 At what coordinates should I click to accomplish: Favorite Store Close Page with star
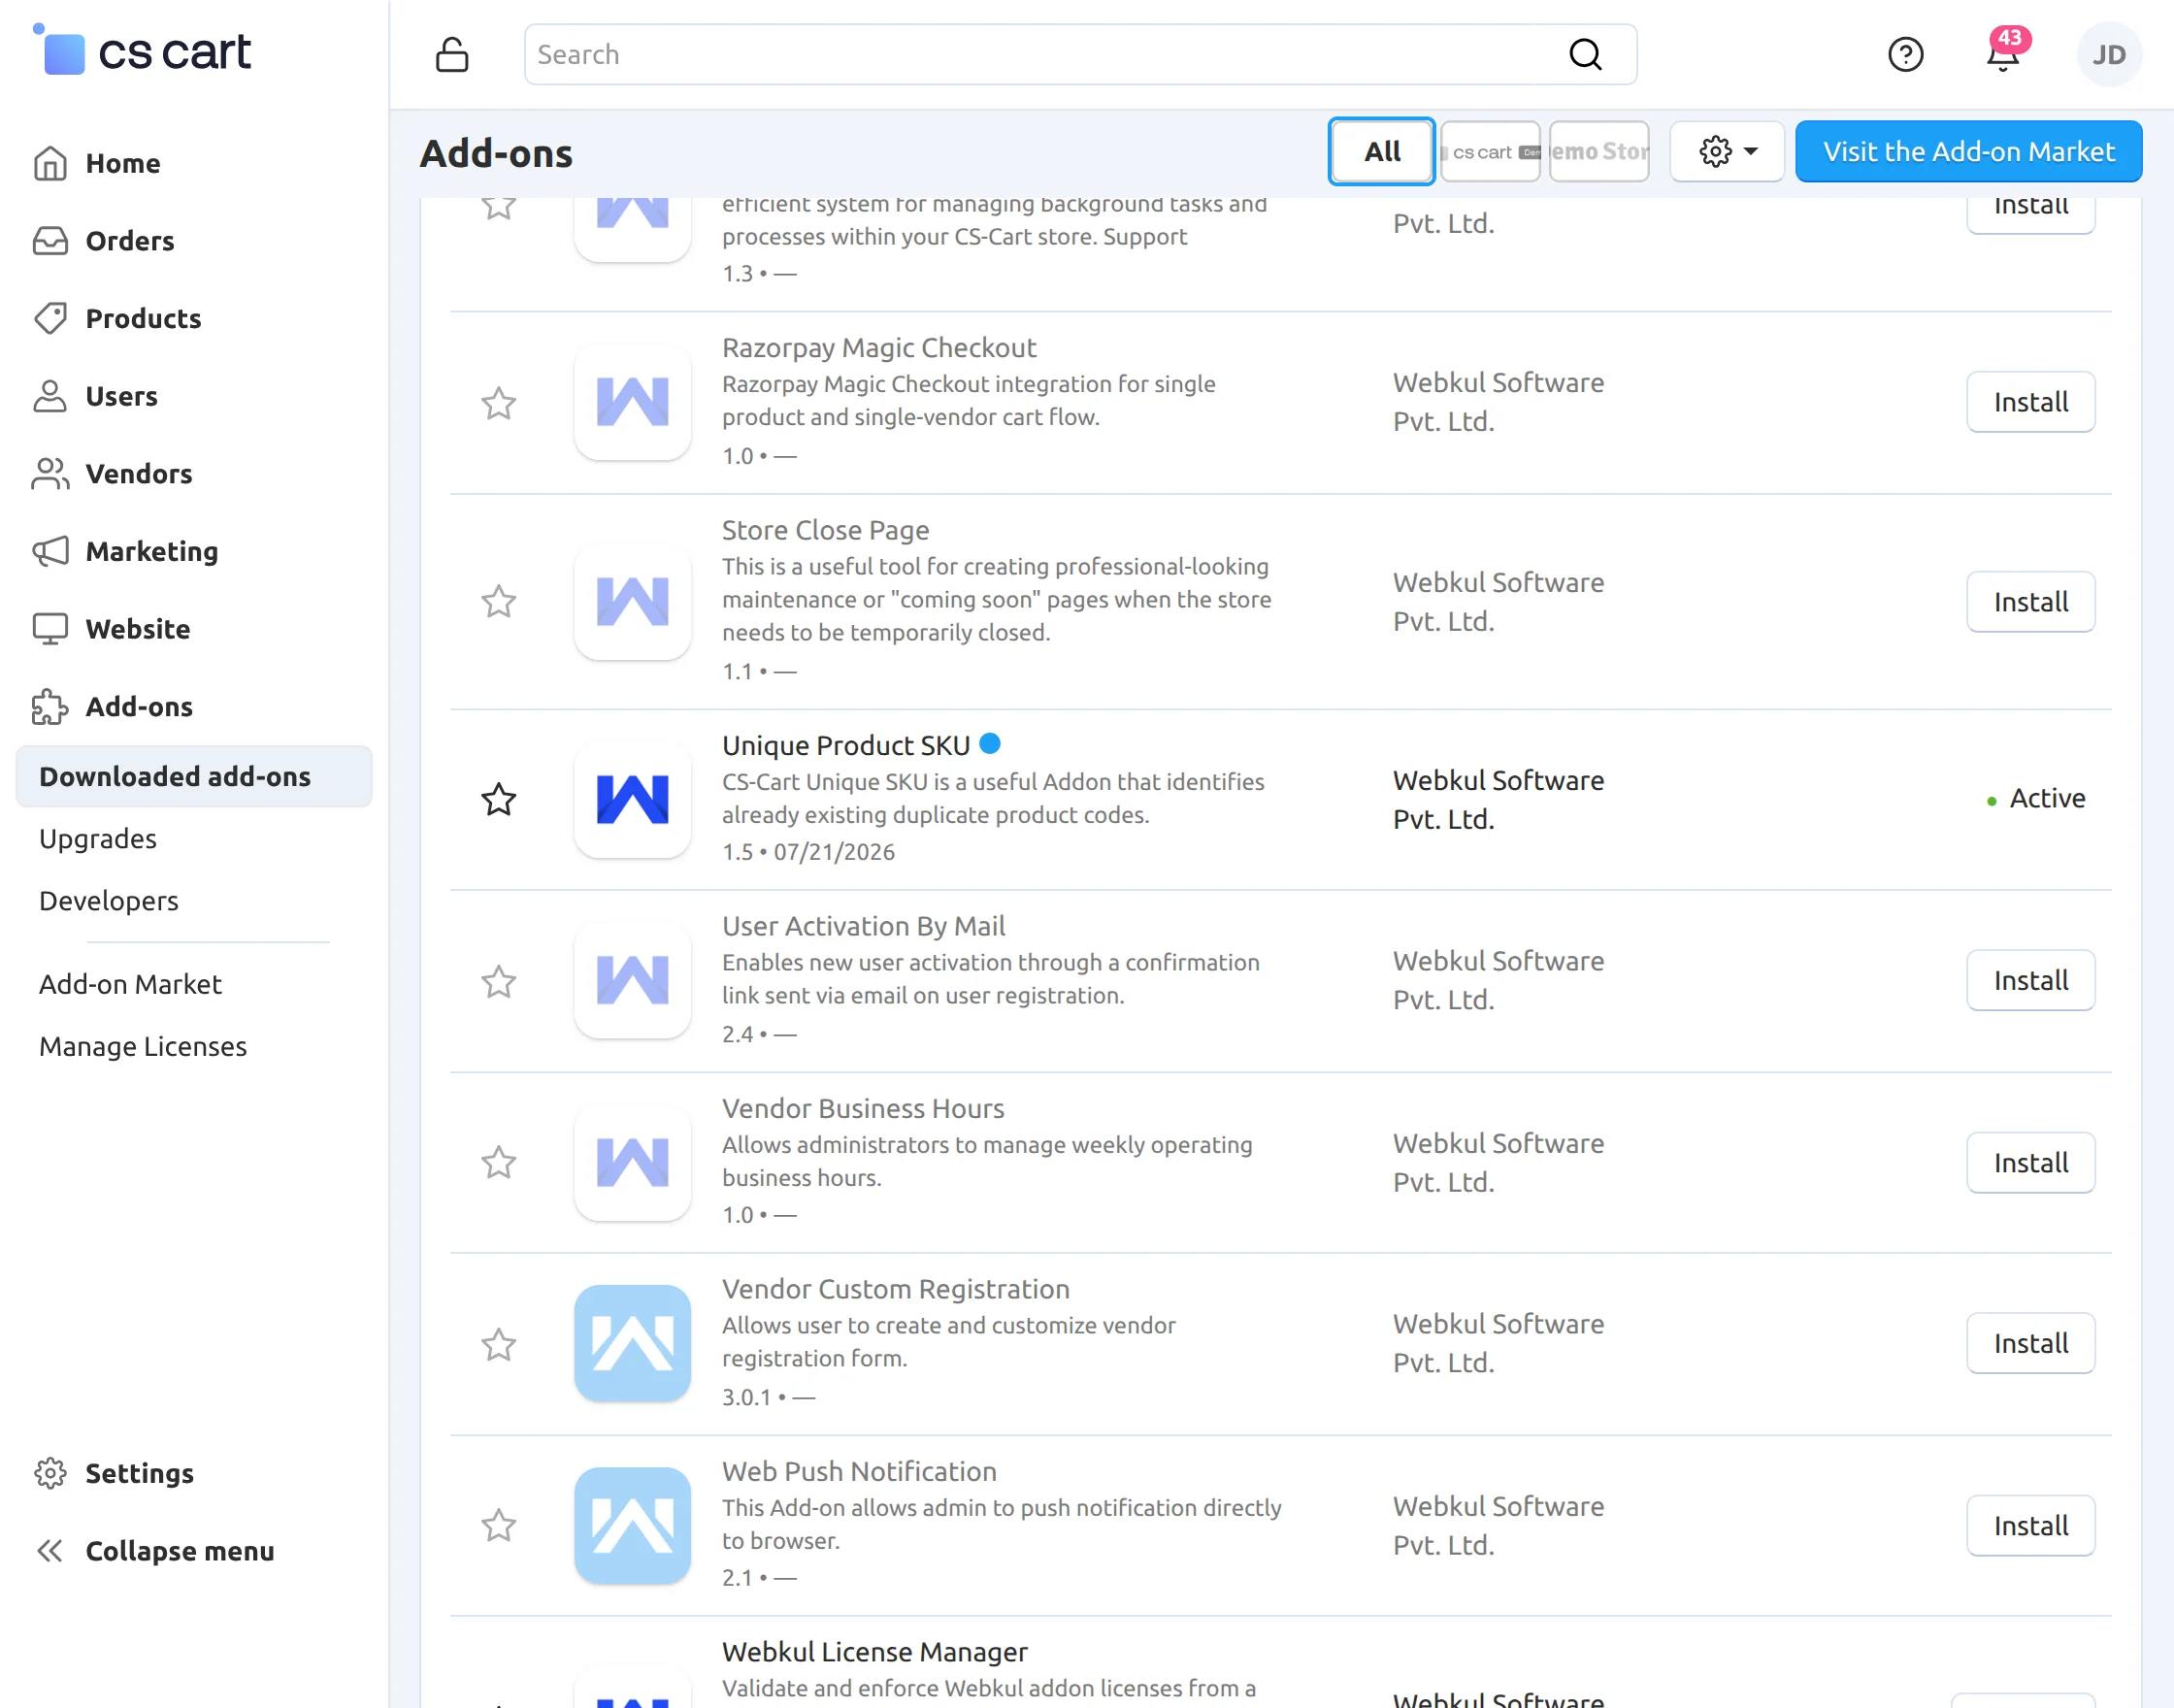pyautogui.click(x=498, y=602)
